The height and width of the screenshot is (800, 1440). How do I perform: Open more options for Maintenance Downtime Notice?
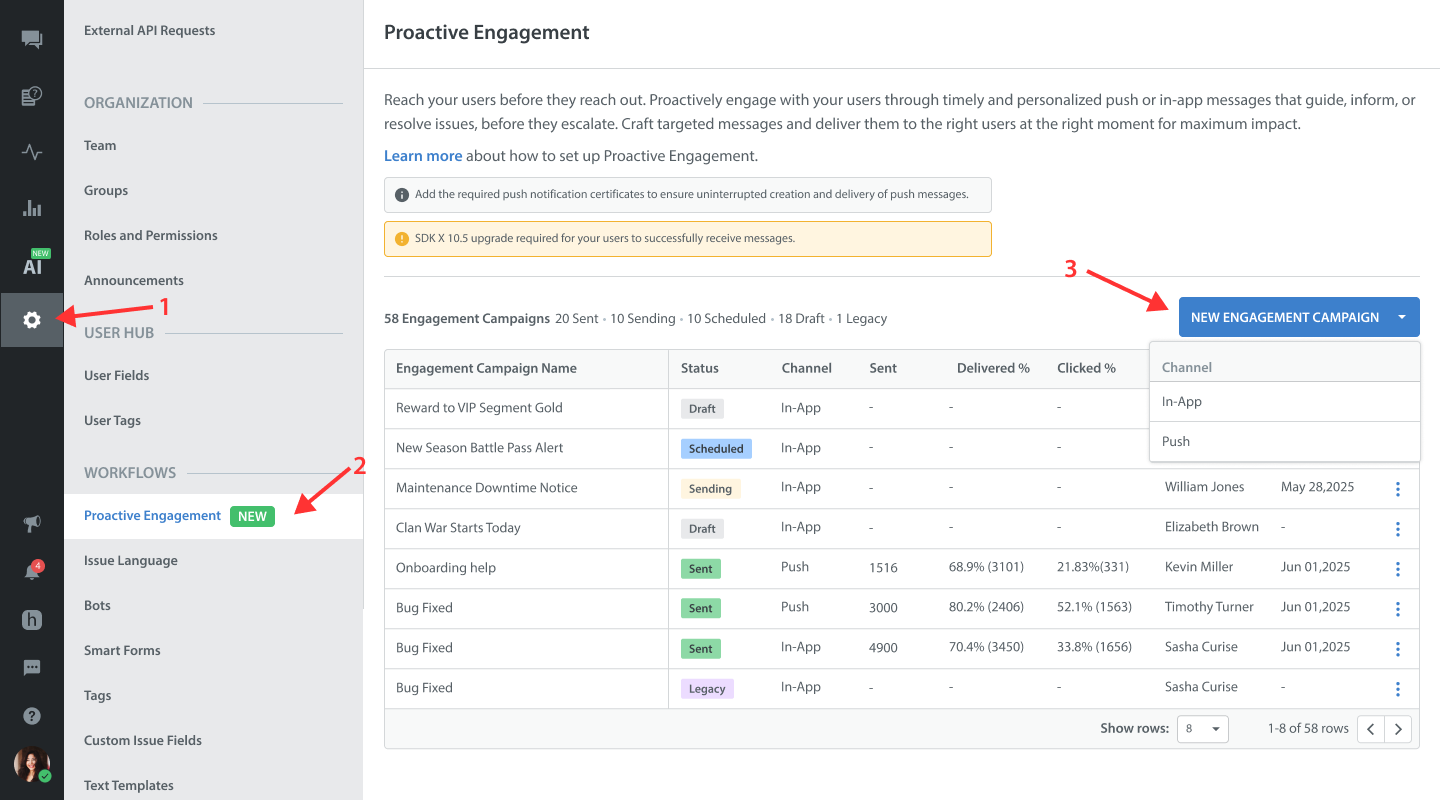pyautogui.click(x=1398, y=489)
